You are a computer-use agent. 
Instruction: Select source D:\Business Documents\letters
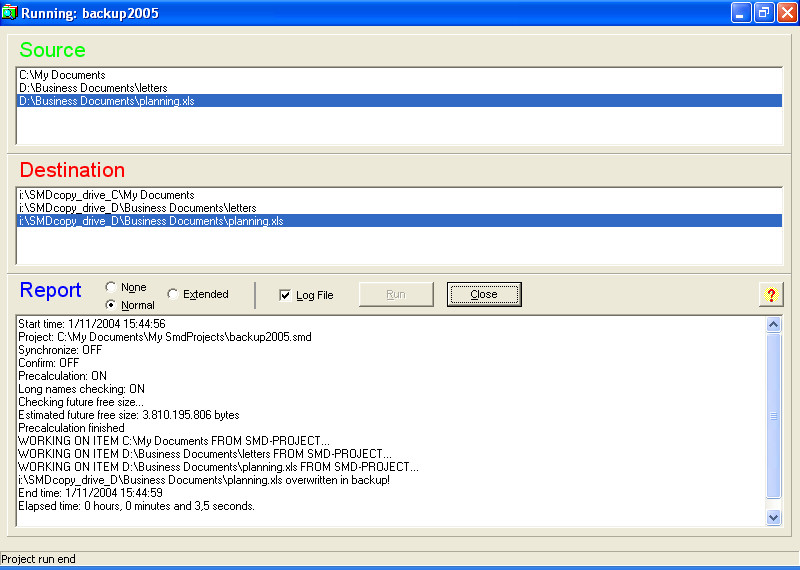click(399, 88)
